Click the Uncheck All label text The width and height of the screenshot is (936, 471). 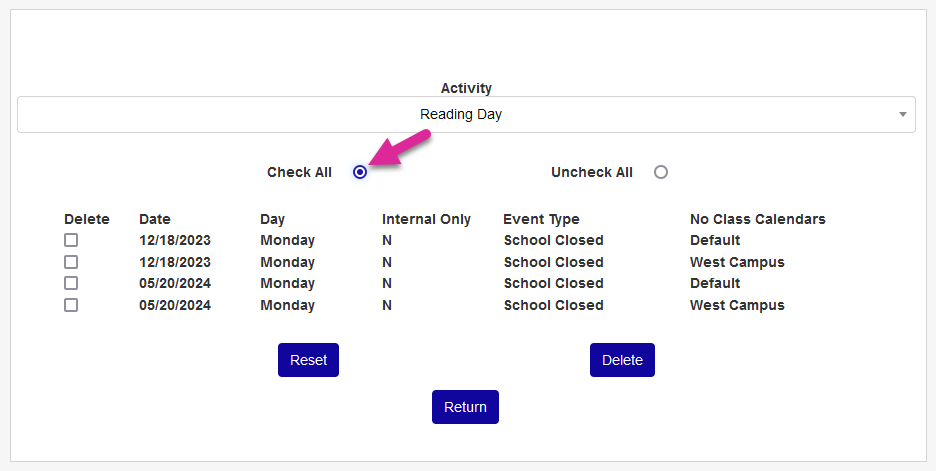coord(592,172)
